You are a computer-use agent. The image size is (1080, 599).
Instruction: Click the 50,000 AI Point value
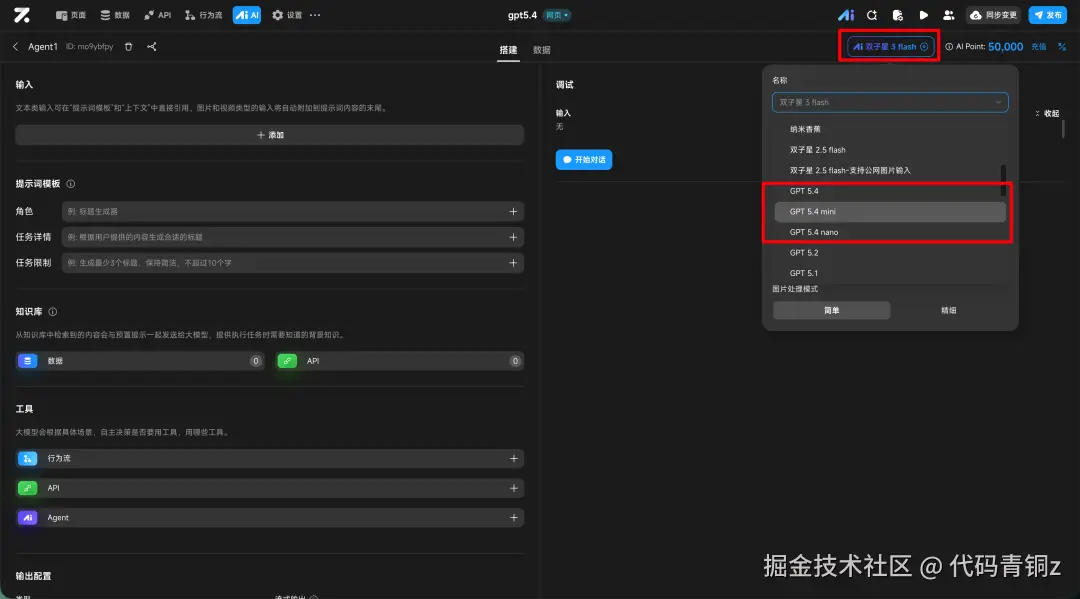point(1006,47)
